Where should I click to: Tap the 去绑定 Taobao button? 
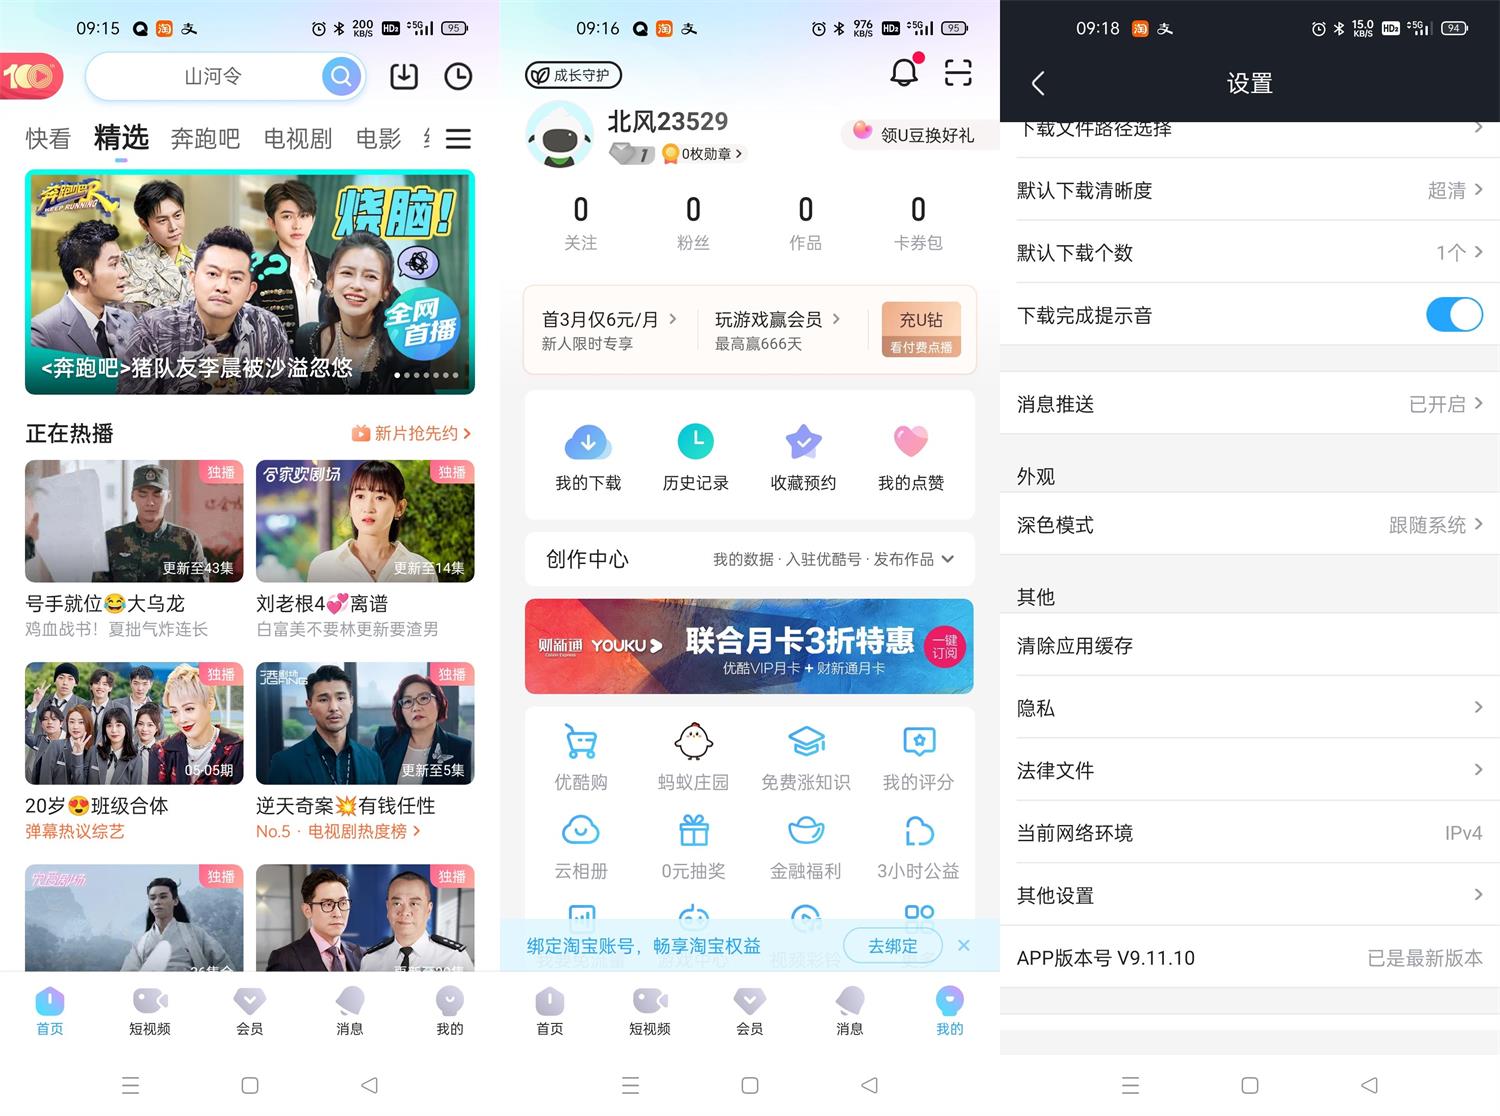pyautogui.click(x=893, y=946)
